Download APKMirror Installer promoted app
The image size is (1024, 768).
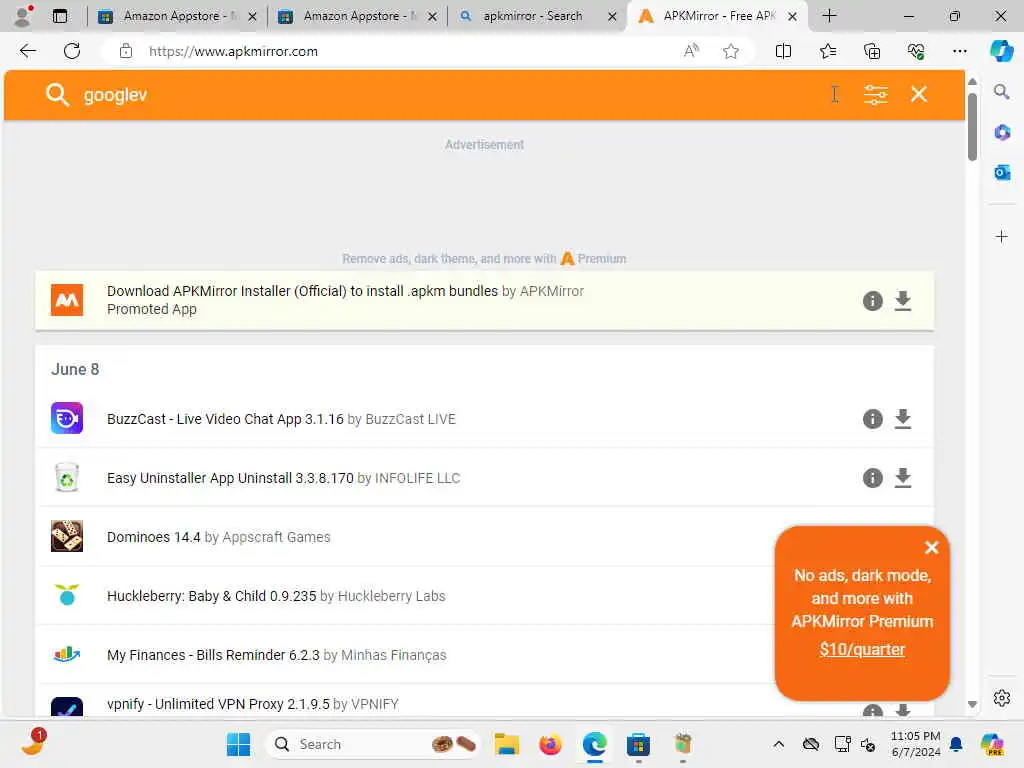pyautogui.click(x=903, y=301)
